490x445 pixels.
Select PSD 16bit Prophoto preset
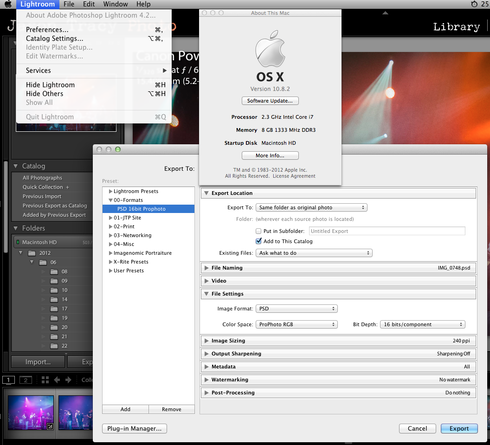click(148, 209)
